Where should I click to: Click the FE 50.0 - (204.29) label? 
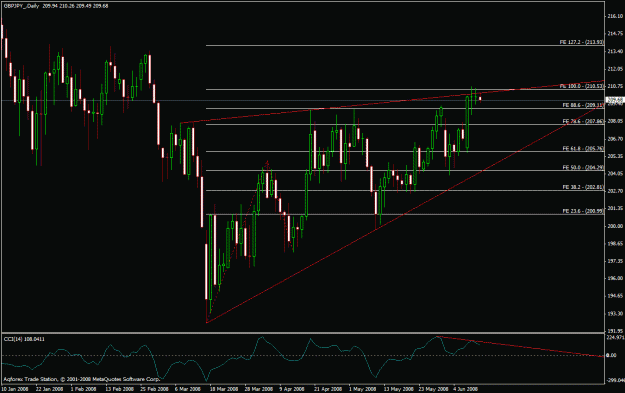[583, 167]
